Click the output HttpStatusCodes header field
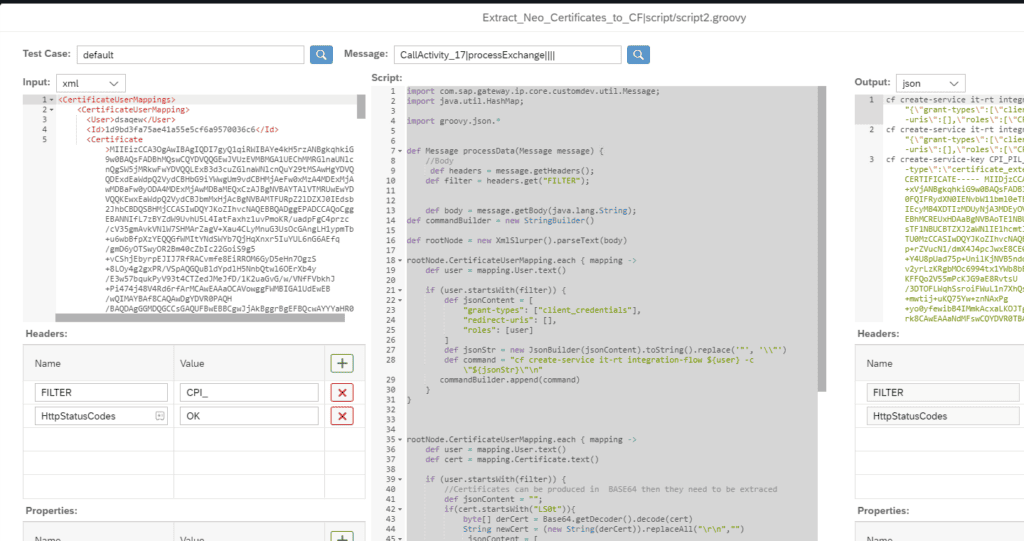Screen dimensions: 1024x541 pyautogui.click(x=943, y=416)
